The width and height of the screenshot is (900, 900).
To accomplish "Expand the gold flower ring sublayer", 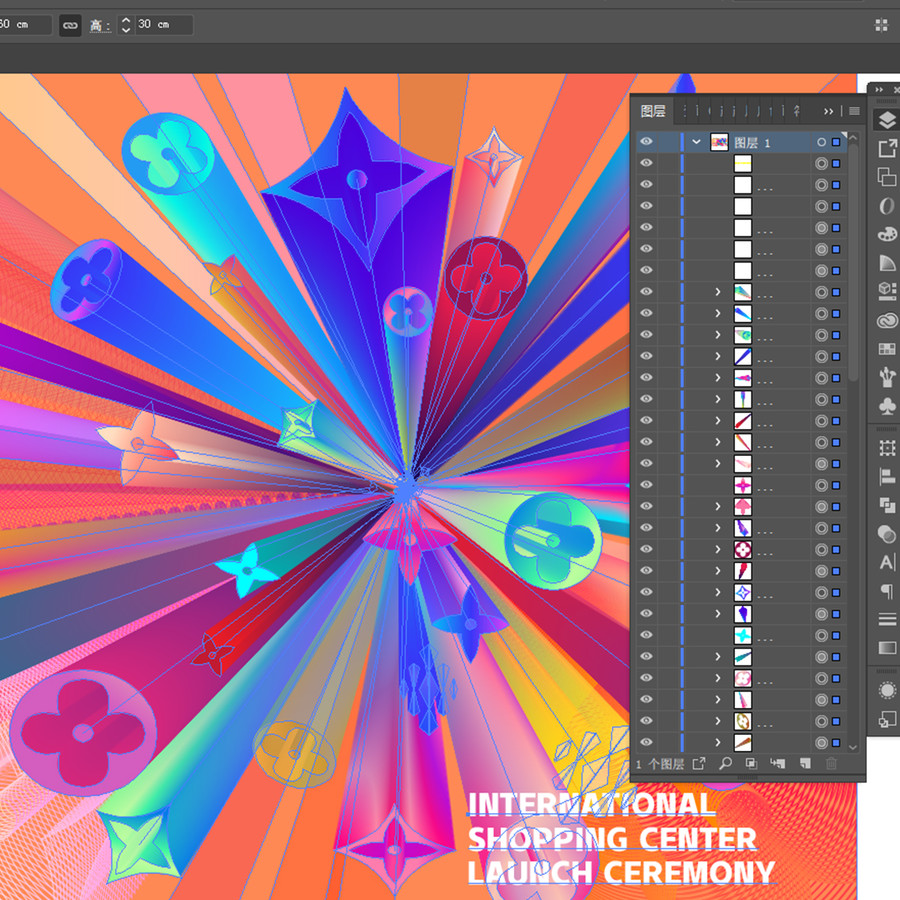I will pos(717,721).
